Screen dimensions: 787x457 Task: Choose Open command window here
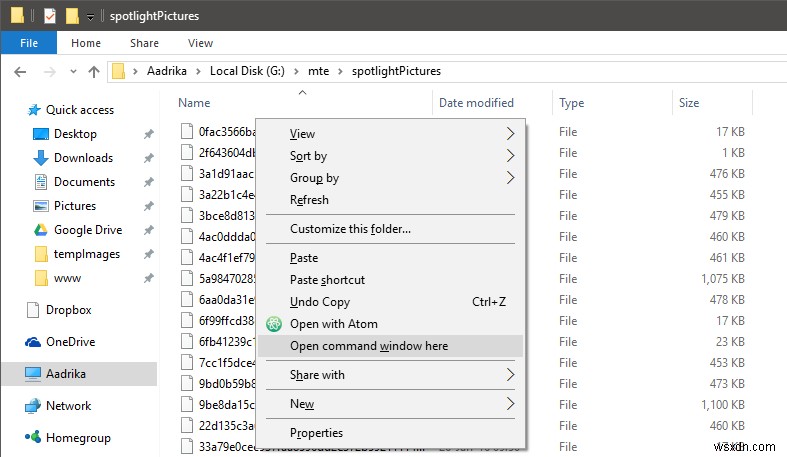tap(369, 346)
